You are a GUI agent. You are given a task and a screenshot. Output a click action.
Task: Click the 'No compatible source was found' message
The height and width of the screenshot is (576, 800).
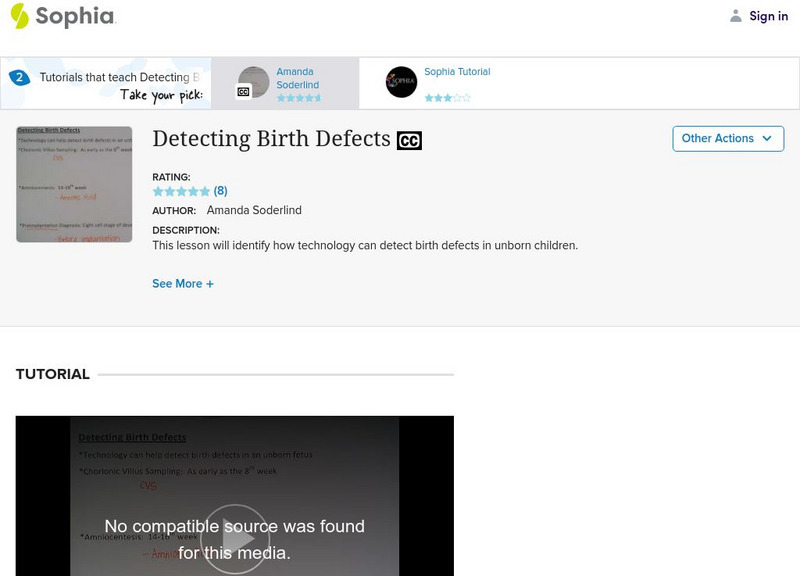pyautogui.click(x=235, y=539)
